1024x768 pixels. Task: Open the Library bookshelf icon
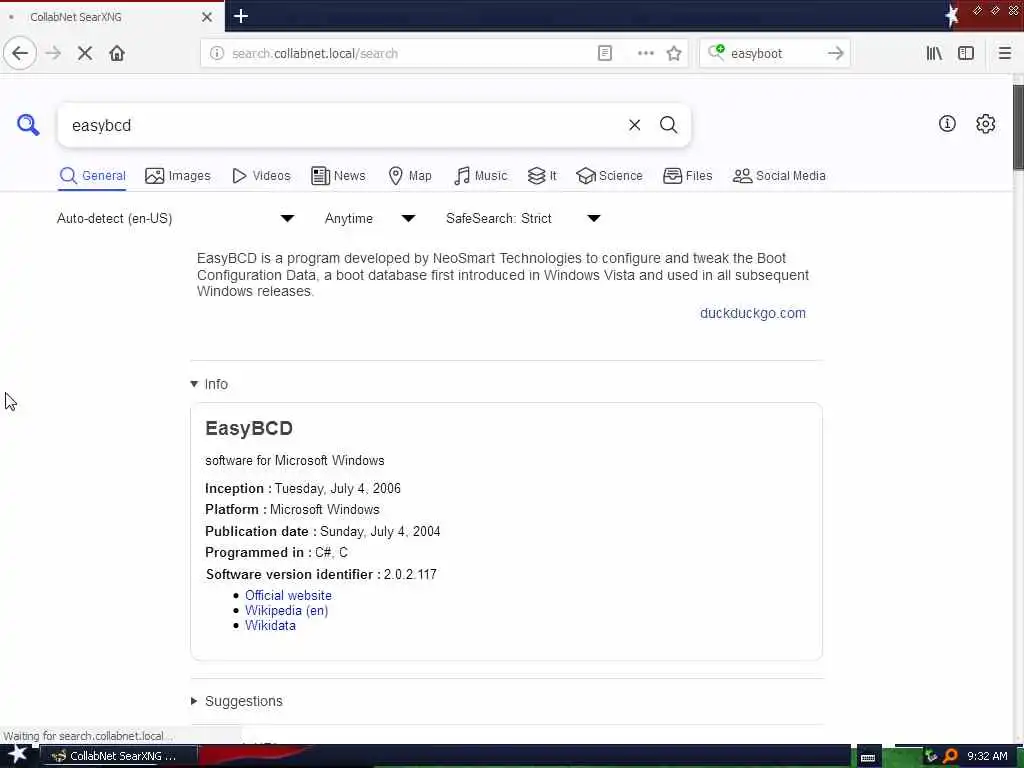coord(934,54)
